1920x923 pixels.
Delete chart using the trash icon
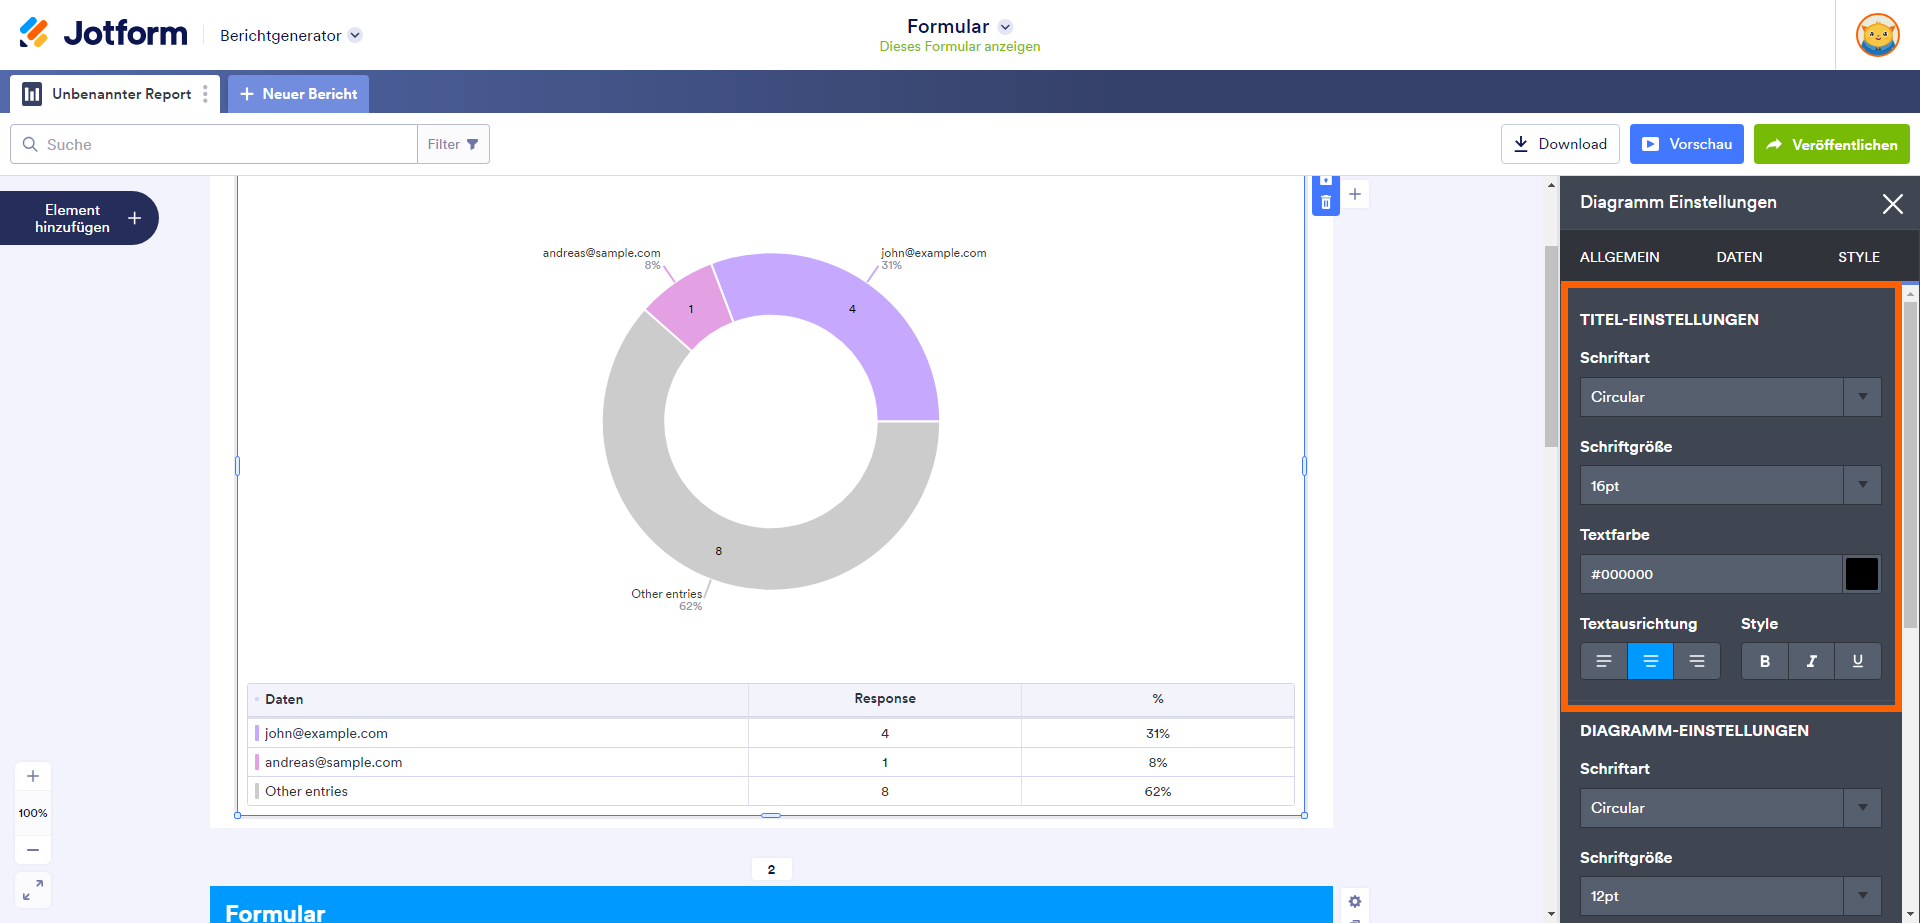coord(1325,203)
